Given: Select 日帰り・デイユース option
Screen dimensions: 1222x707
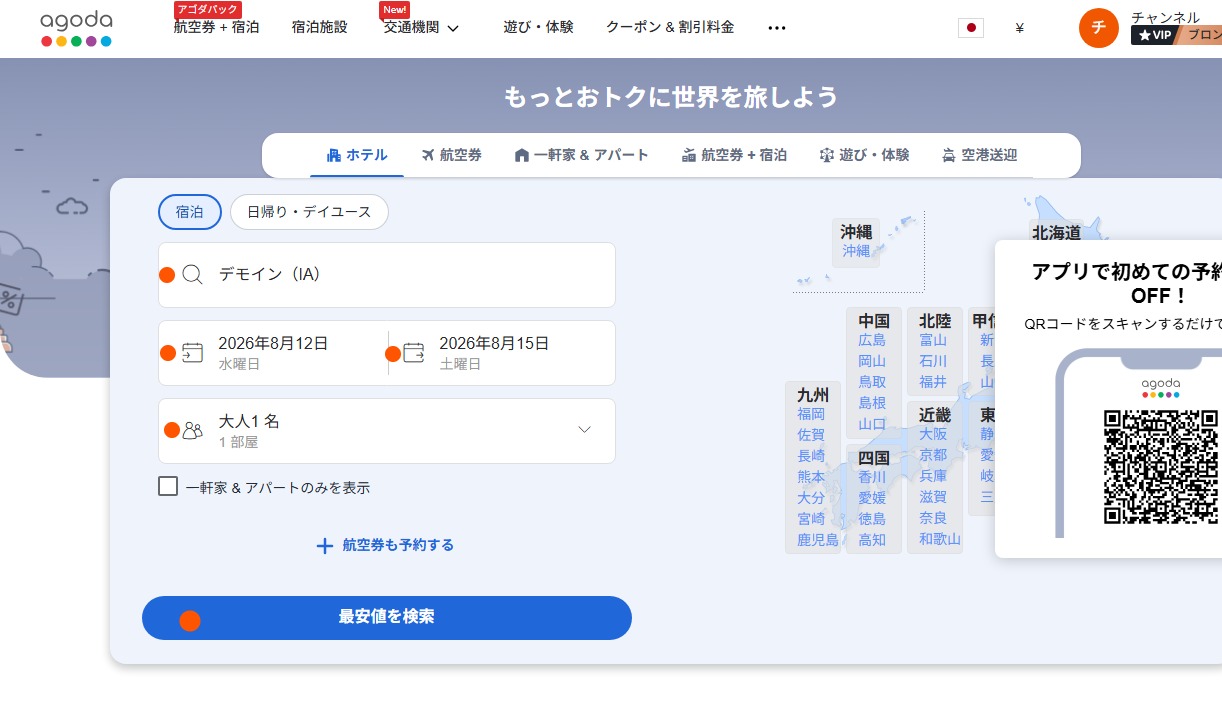Looking at the screenshot, I should pos(309,212).
